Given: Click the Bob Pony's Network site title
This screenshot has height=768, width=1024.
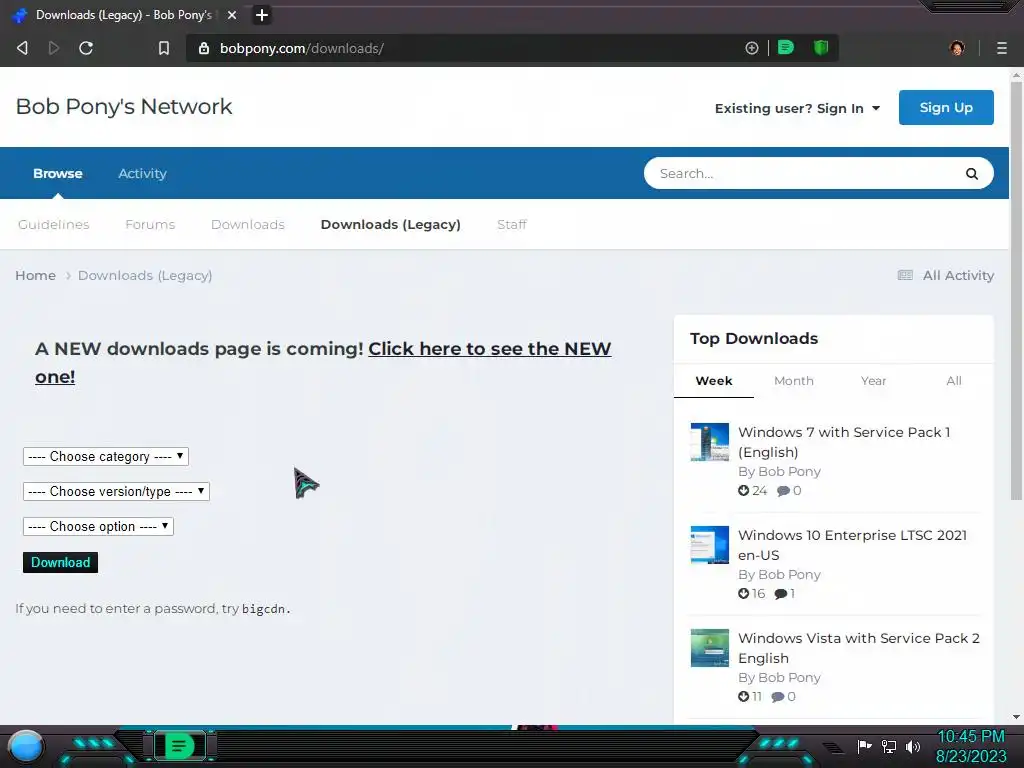Looking at the screenshot, I should point(124,106).
